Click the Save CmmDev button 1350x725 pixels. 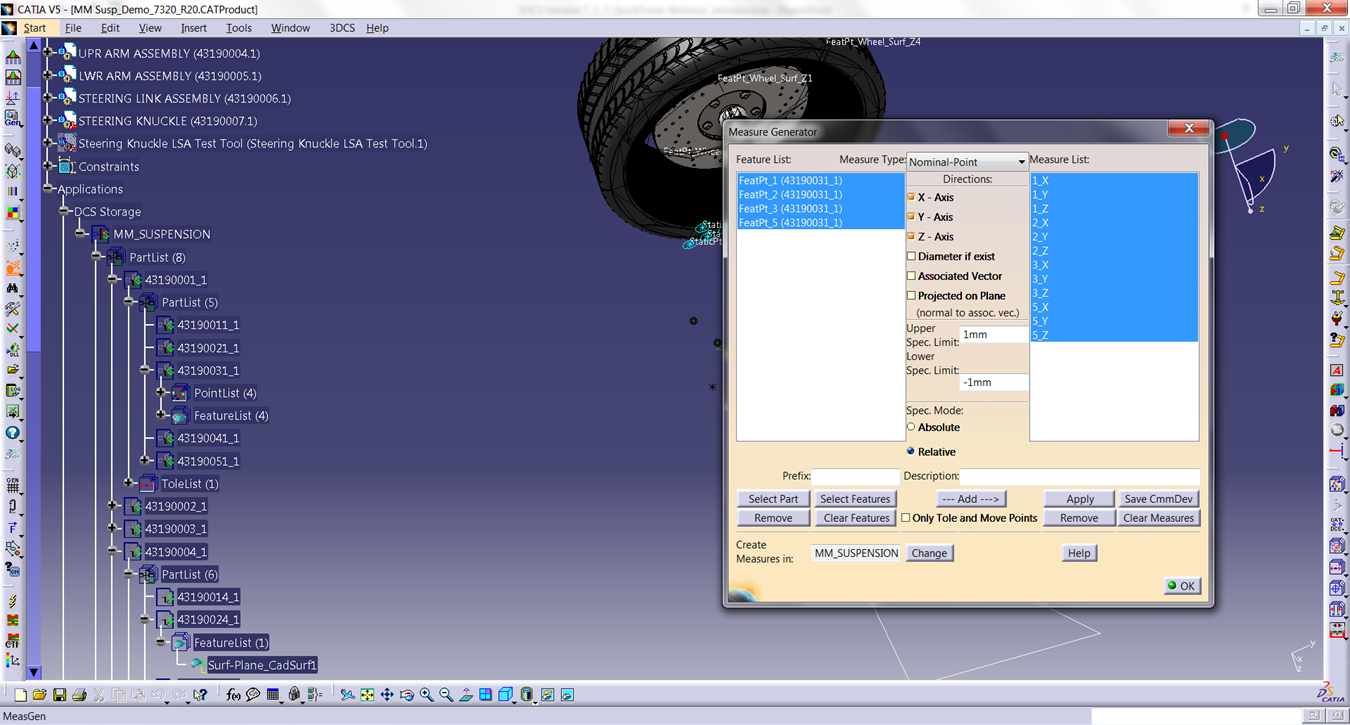1159,498
